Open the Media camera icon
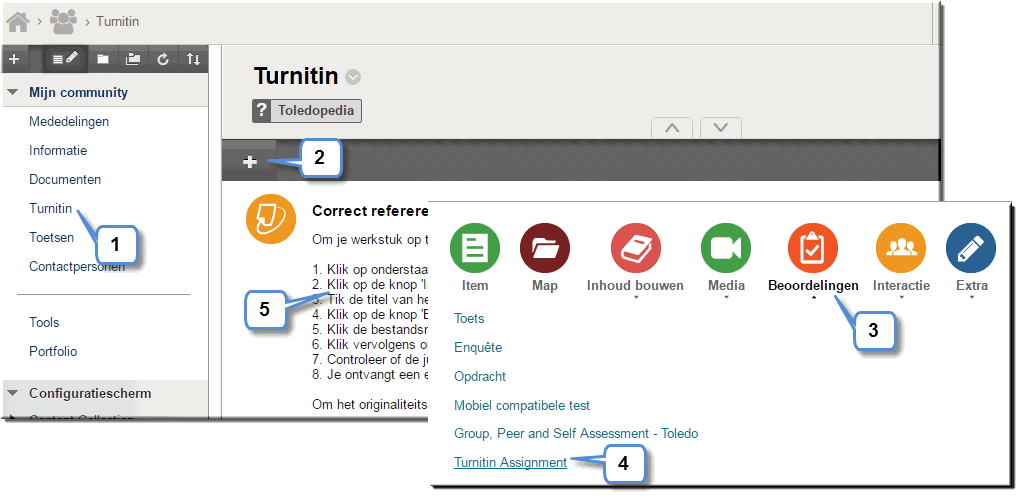Image resolution: width=1031 pixels, height=499 pixels. [x=726, y=249]
